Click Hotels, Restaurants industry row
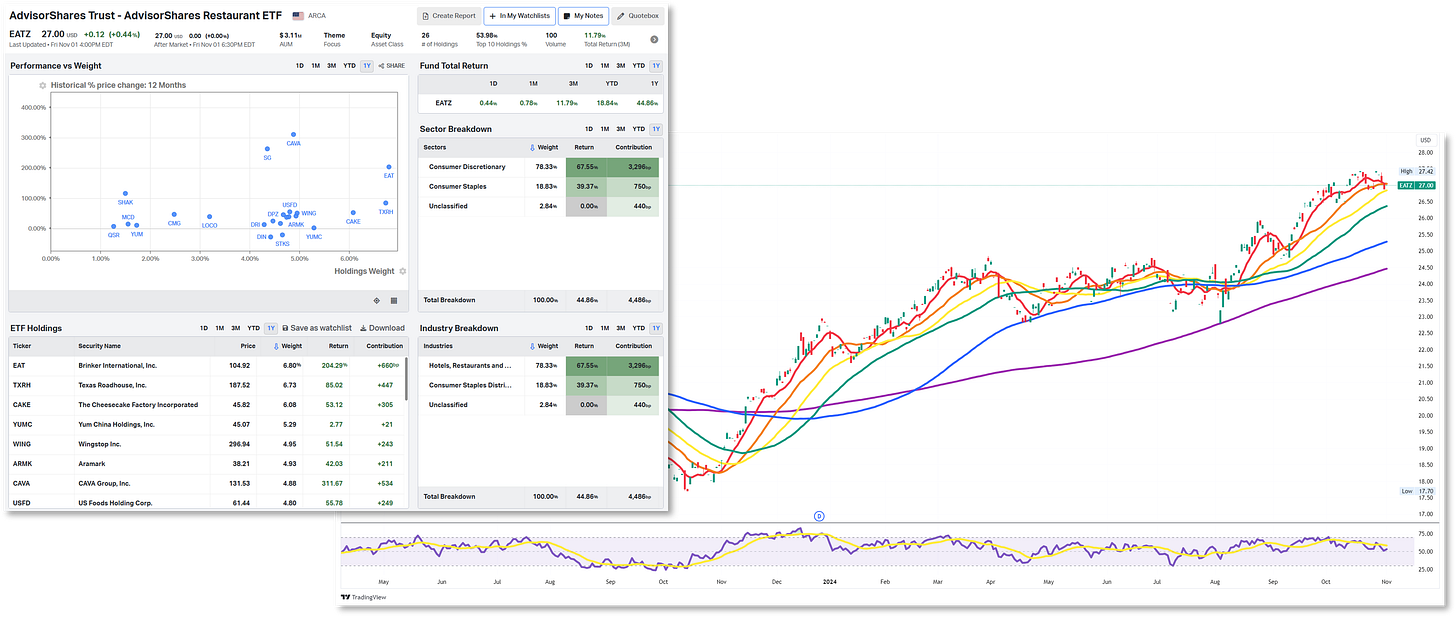 [539, 366]
